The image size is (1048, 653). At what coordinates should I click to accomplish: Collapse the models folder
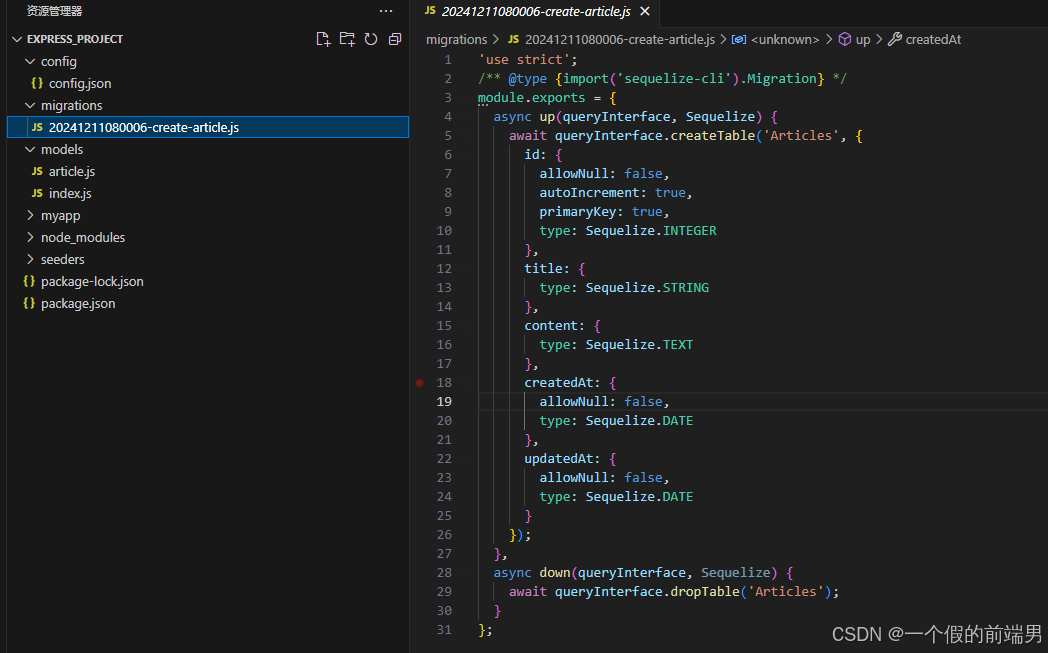pyautogui.click(x=30, y=150)
